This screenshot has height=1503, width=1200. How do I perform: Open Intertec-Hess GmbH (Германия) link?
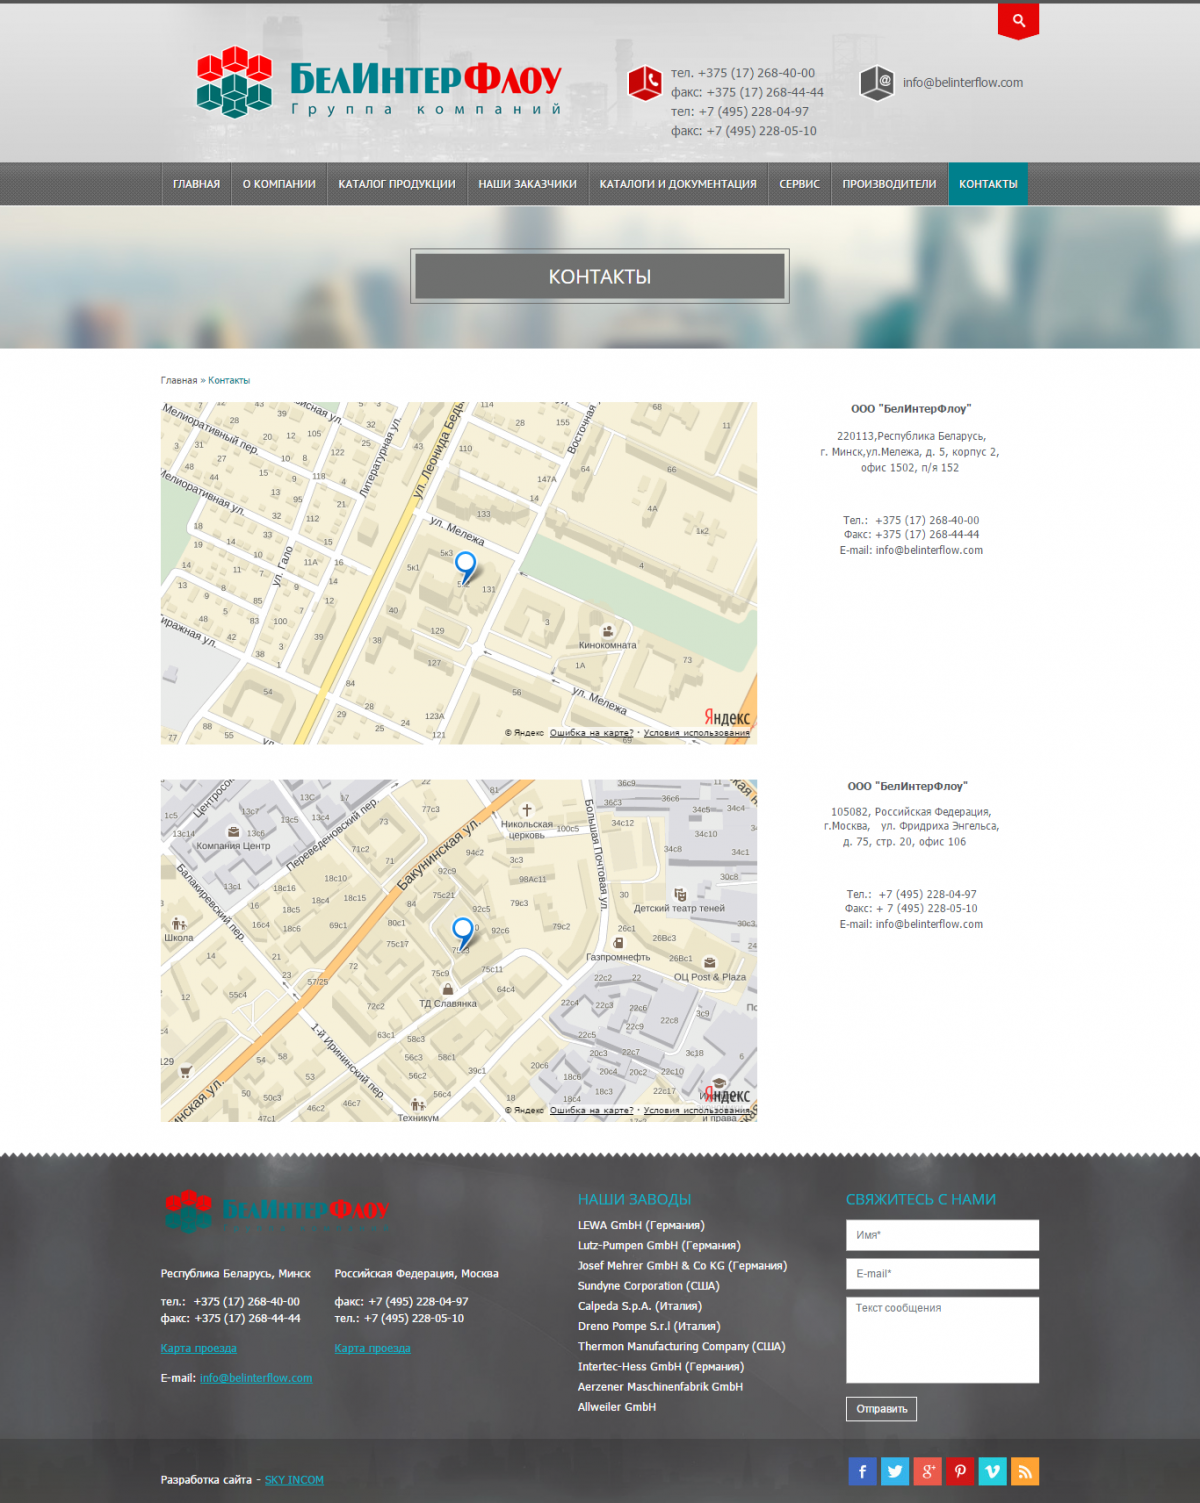point(661,1367)
